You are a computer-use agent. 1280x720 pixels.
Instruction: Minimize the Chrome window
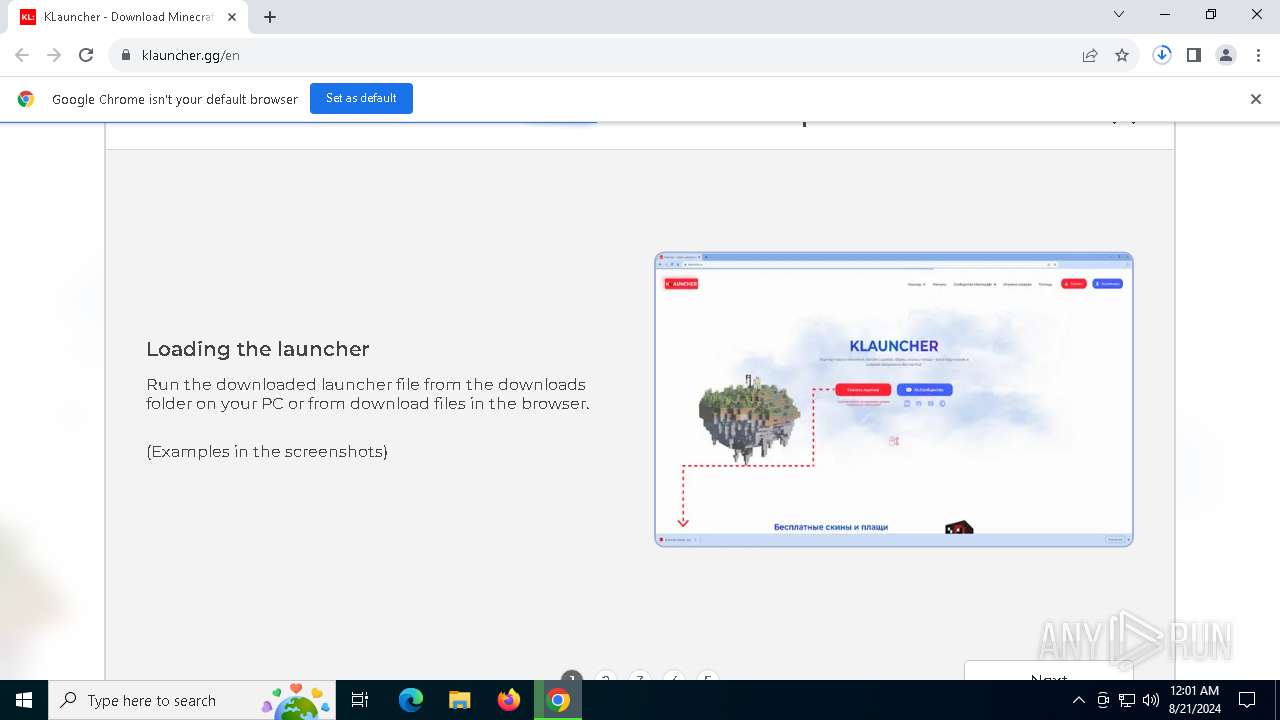point(1165,14)
